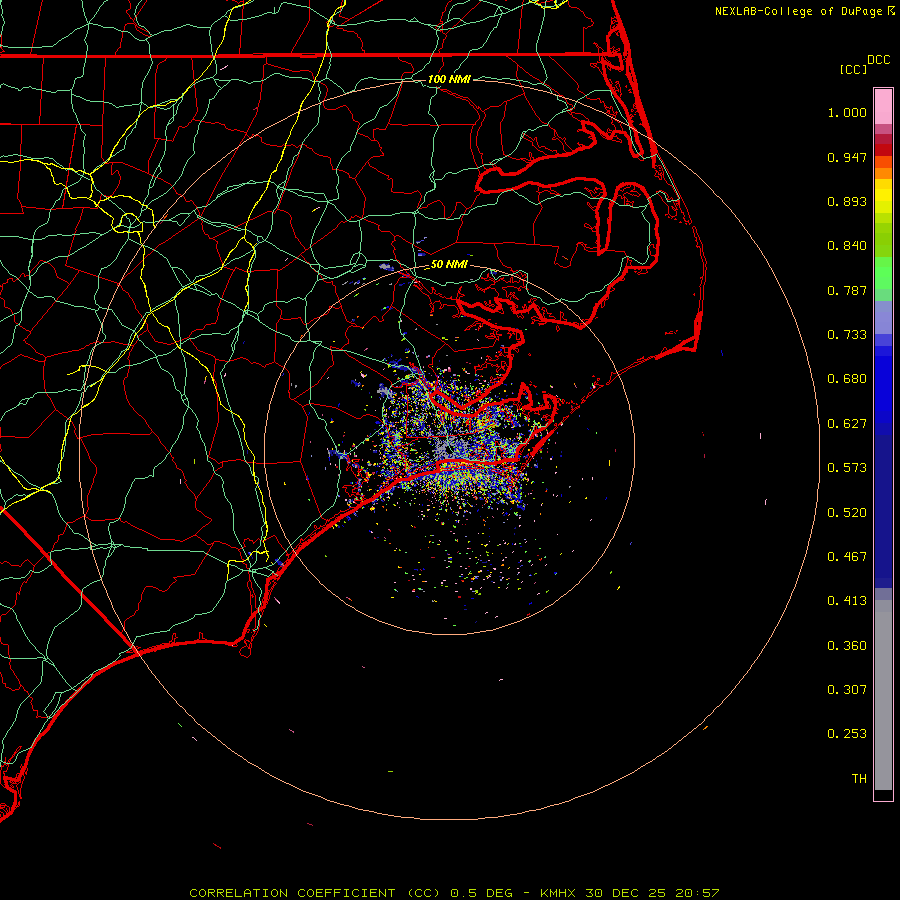This screenshot has width=900, height=900.
Task: Click the 100 NMI range ring label
Action: [x=449, y=79]
